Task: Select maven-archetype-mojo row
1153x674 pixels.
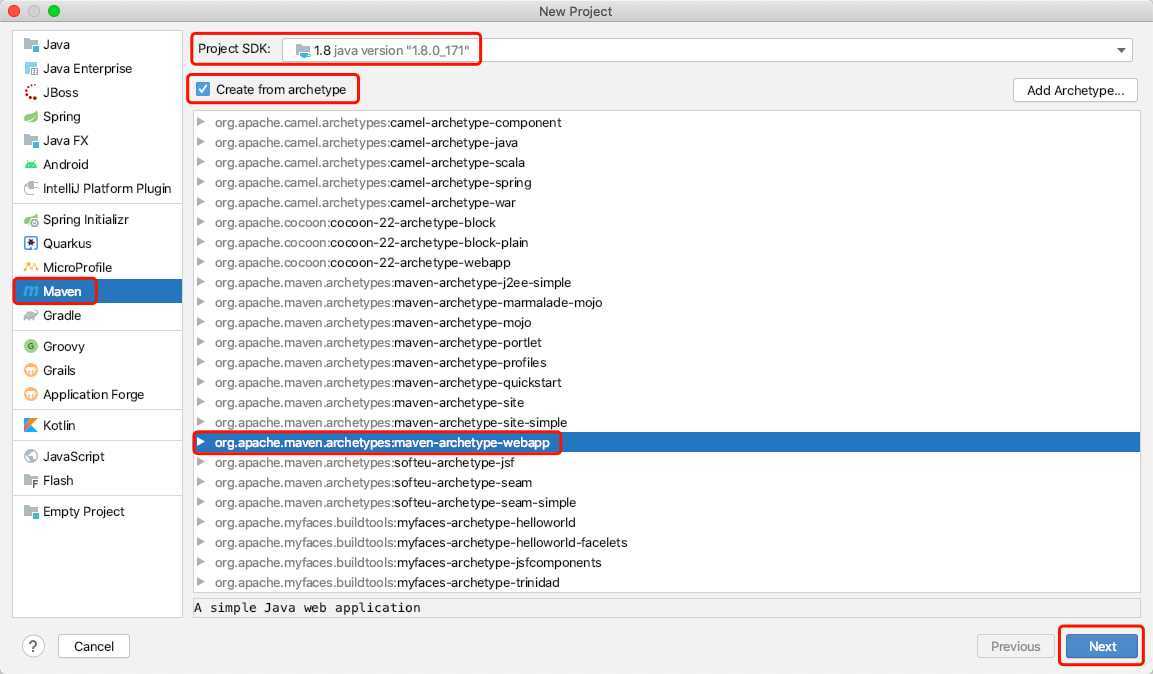Action: click(667, 323)
